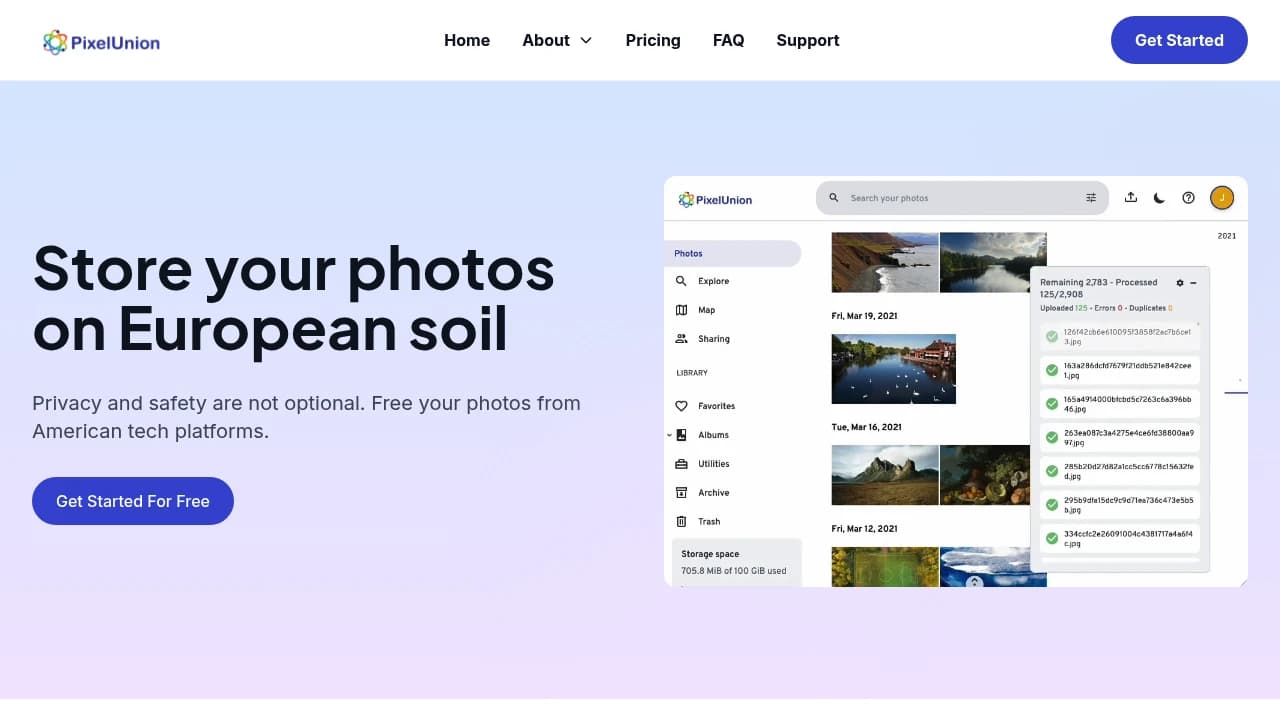Open the user avatar J menu

click(x=1222, y=198)
